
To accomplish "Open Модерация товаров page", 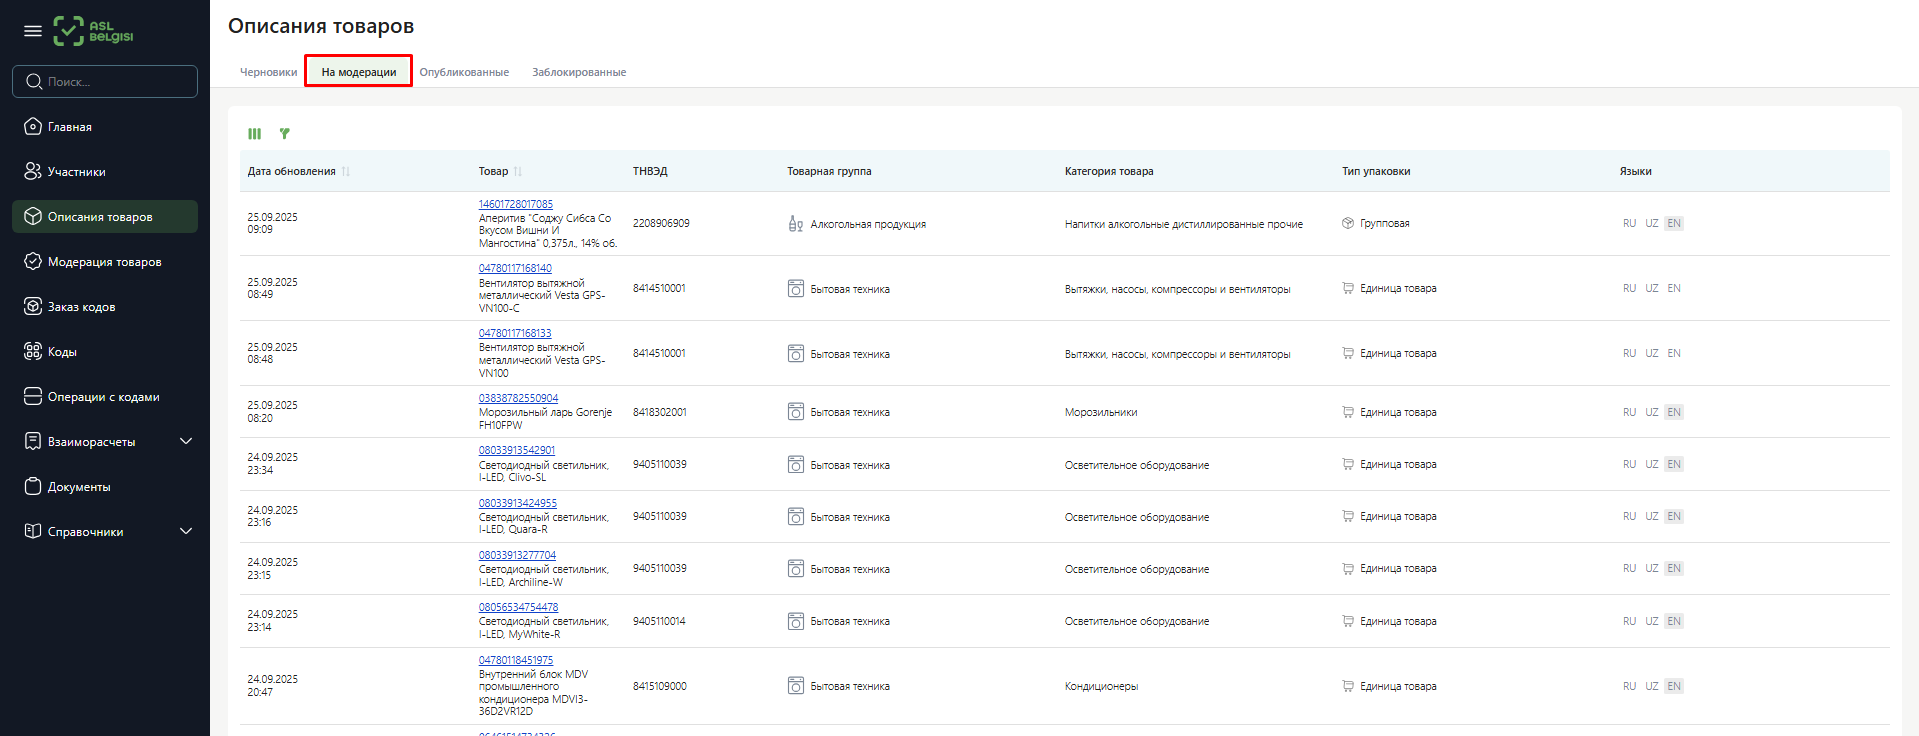I will [x=104, y=262].
